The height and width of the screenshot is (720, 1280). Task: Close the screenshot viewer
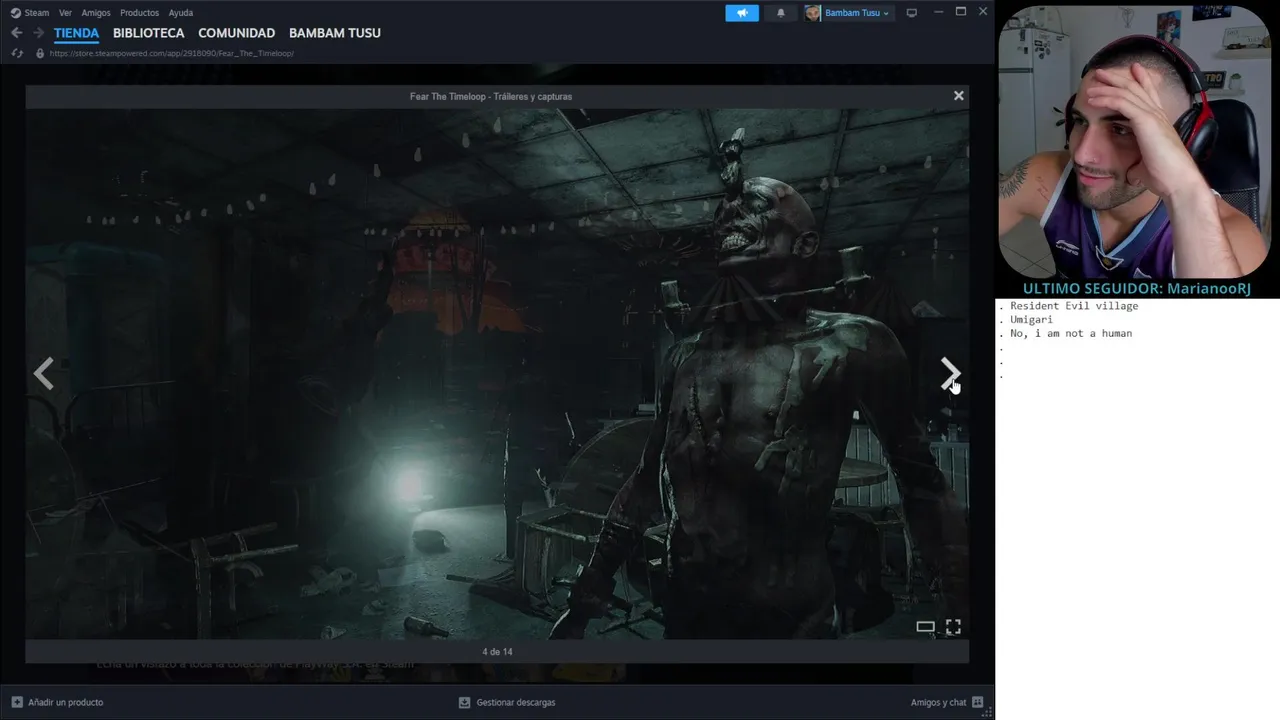click(959, 96)
